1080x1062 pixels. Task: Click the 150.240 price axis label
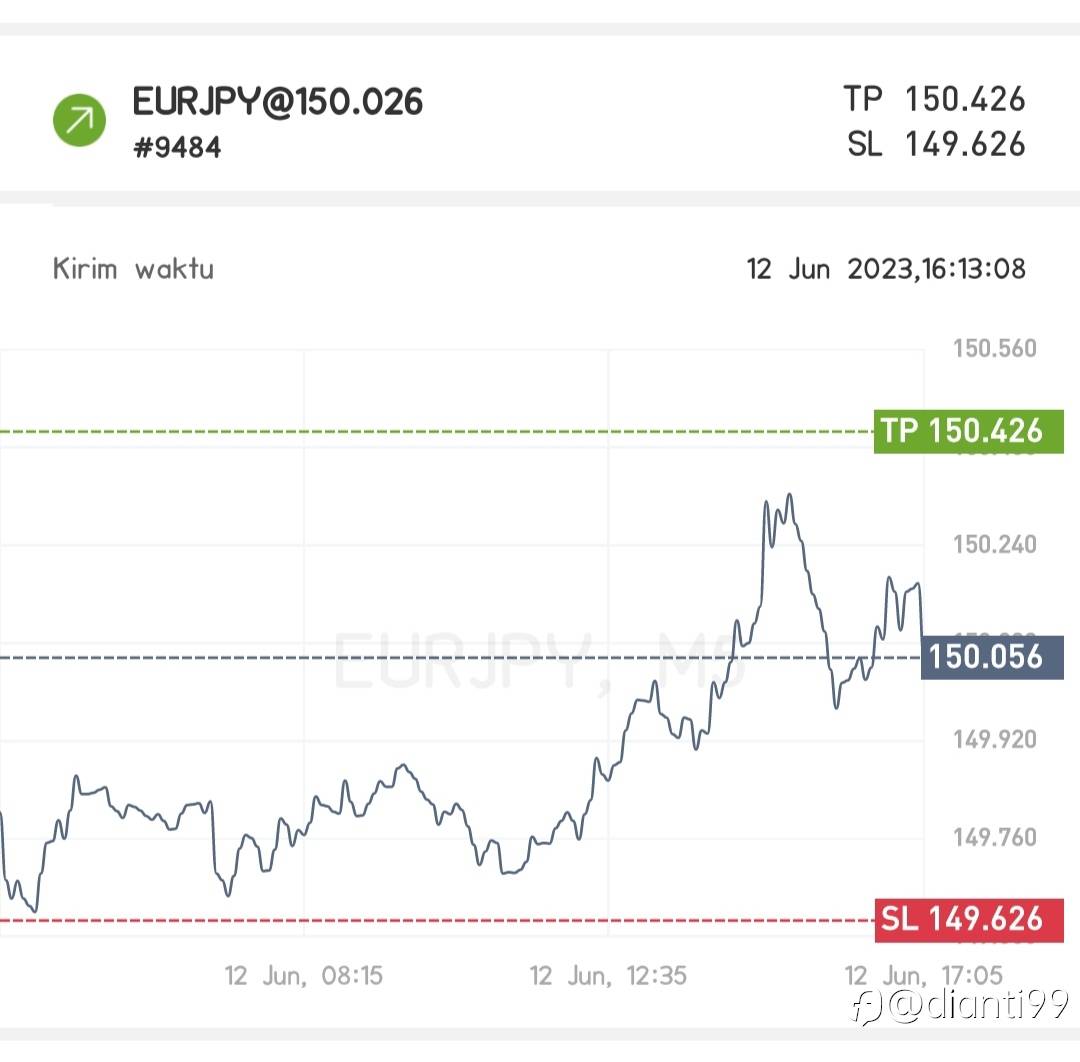click(994, 545)
